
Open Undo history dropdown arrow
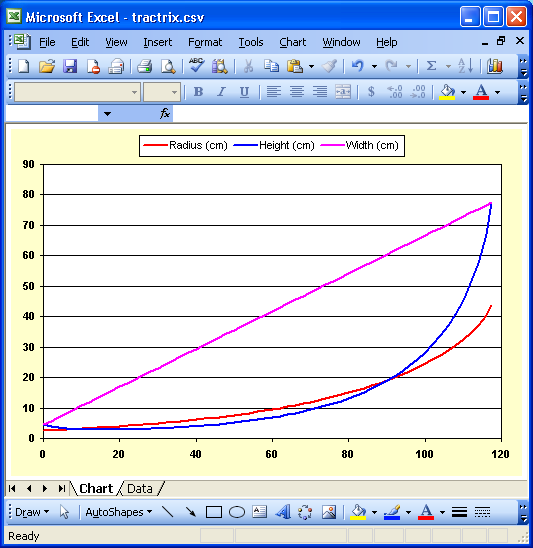pyautogui.click(x=374, y=66)
